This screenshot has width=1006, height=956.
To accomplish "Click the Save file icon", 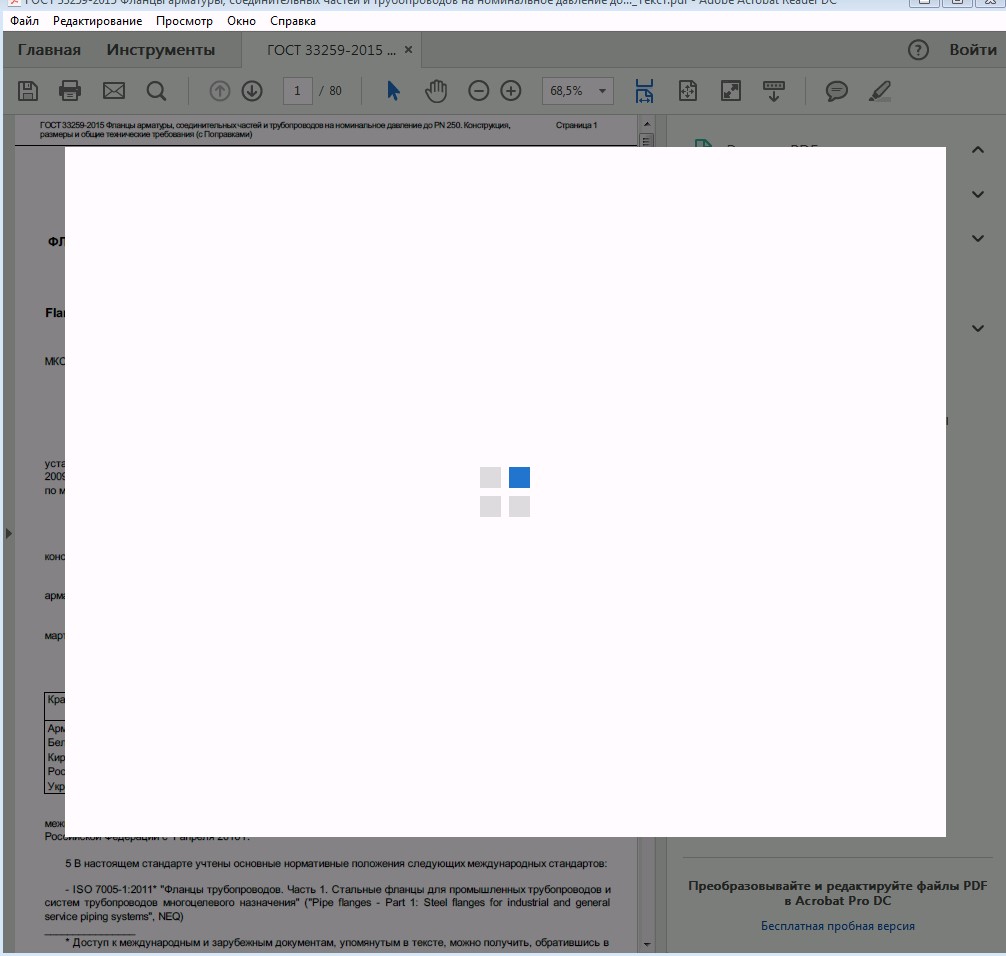I will 28,91.
